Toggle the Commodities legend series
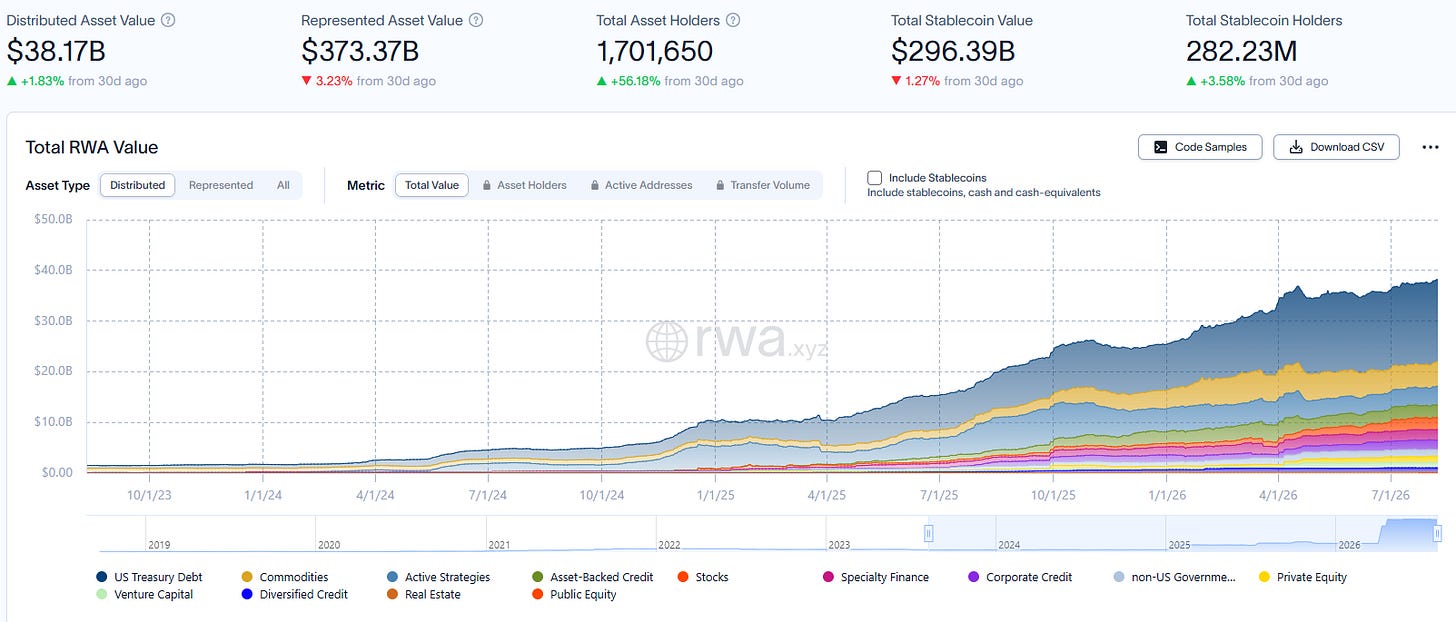Image resolution: width=1456 pixels, height=622 pixels. [x=285, y=577]
